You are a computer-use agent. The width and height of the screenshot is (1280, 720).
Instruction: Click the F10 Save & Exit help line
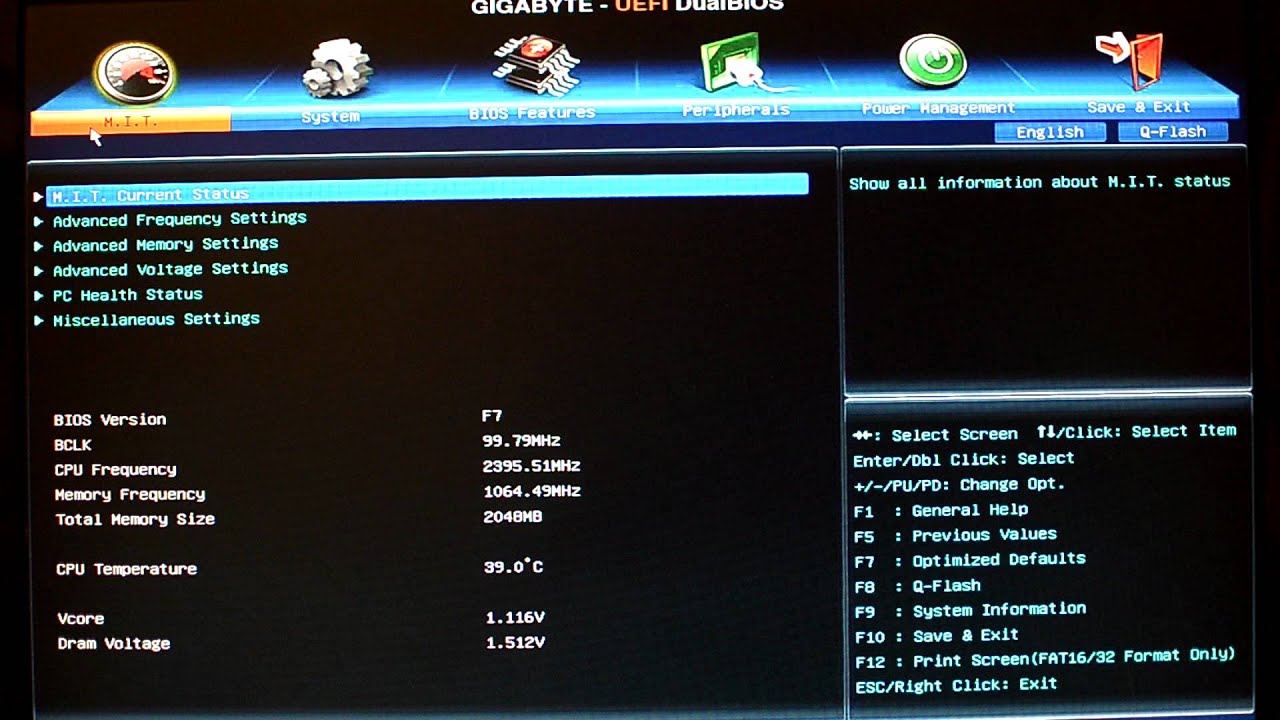[x=937, y=636]
